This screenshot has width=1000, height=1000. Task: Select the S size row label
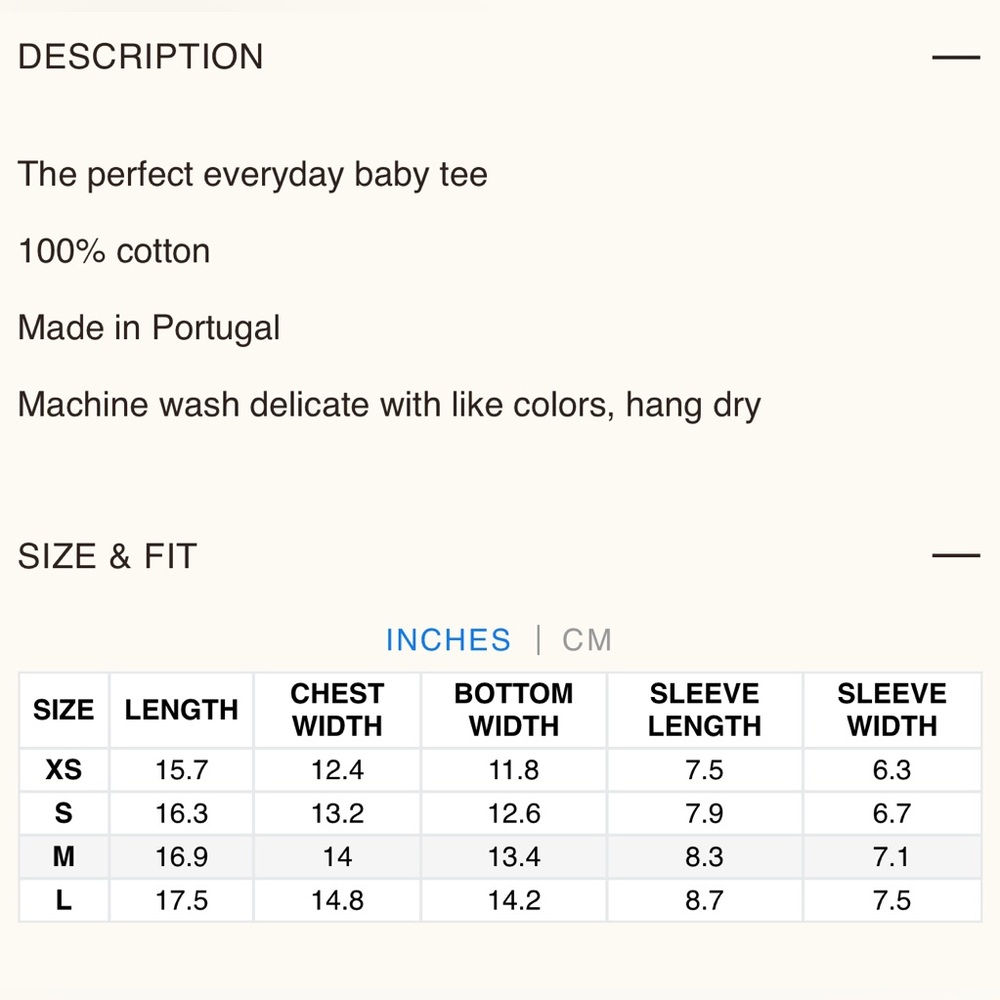(64, 813)
